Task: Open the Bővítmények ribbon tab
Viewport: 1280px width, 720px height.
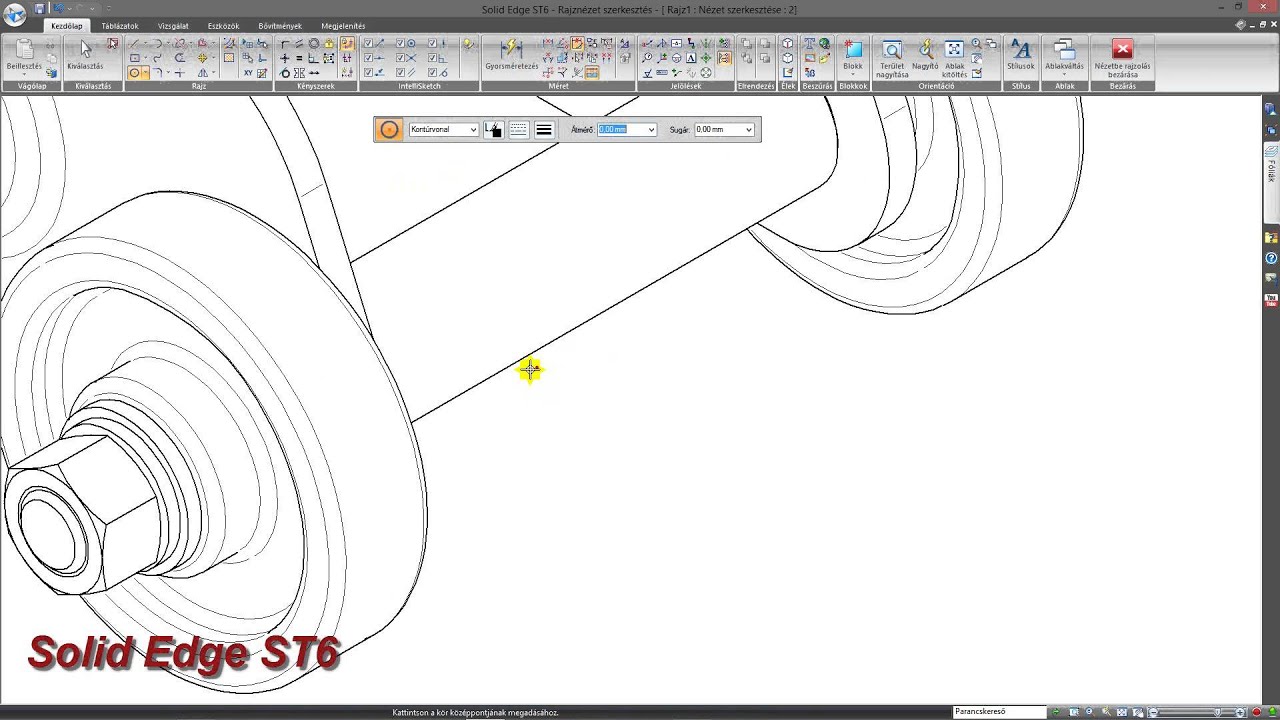Action: coord(280,26)
